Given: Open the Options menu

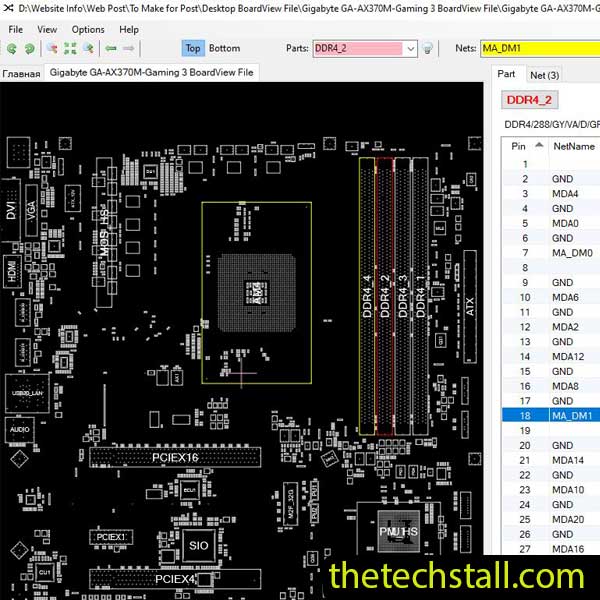Looking at the screenshot, I should pyautogui.click(x=88, y=29).
